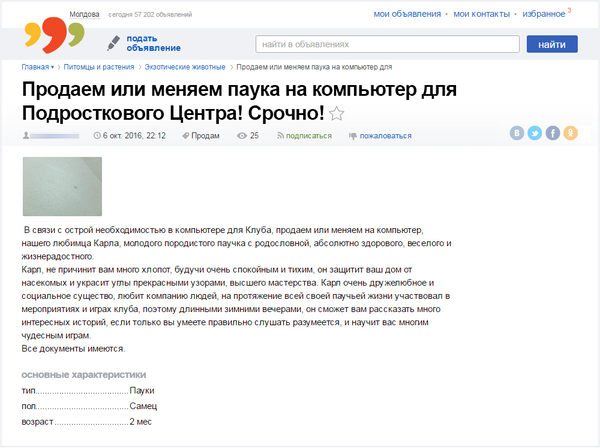Share listing on Twitter
This screenshot has width=600, height=448.
(535, 134)
